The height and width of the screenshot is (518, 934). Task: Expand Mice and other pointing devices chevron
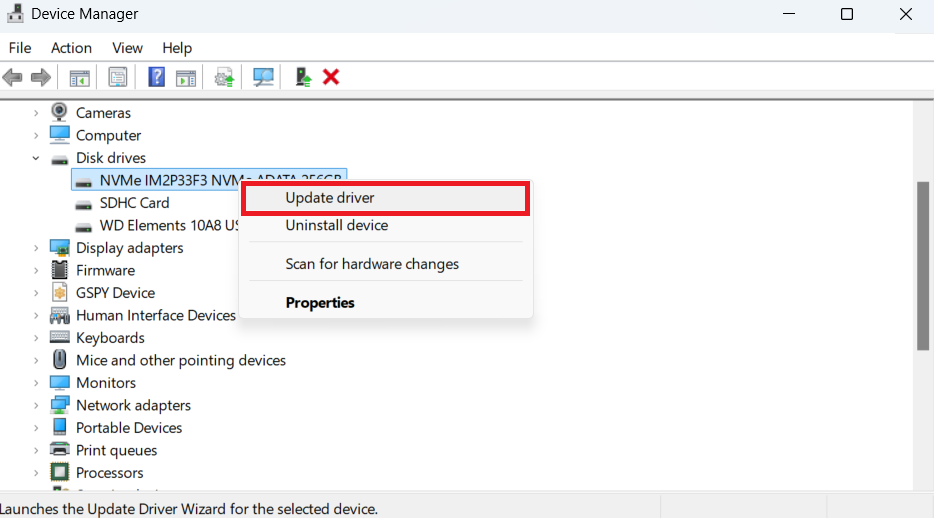click(x=36, y=360)
